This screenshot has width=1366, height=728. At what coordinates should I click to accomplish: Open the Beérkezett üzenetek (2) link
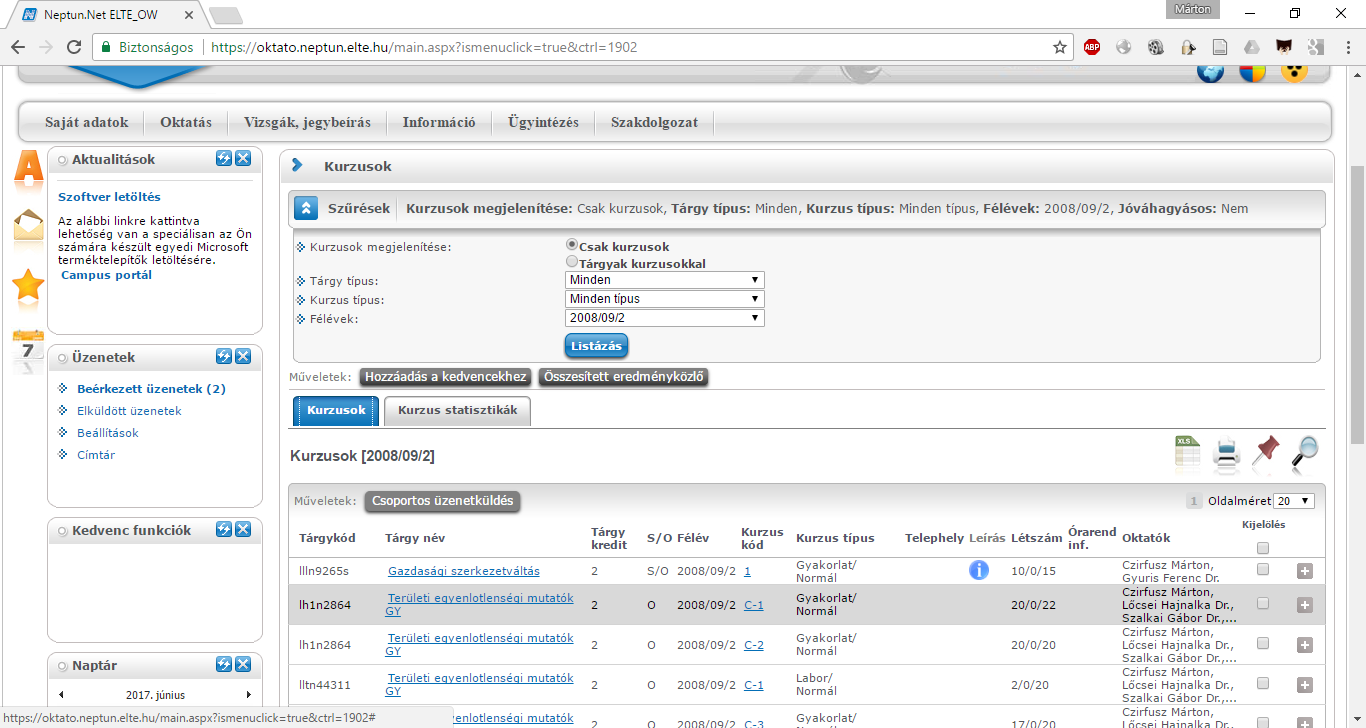[151, 389]
